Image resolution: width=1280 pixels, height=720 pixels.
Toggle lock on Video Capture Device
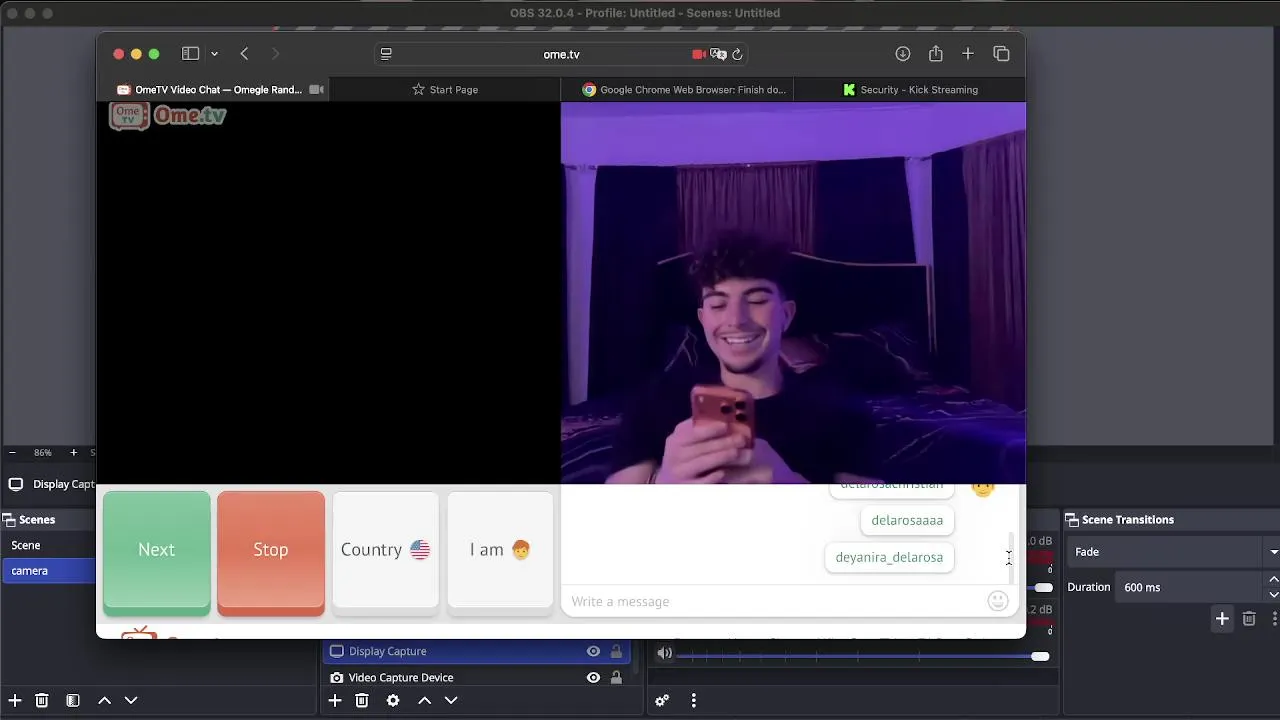pos(616,677)
